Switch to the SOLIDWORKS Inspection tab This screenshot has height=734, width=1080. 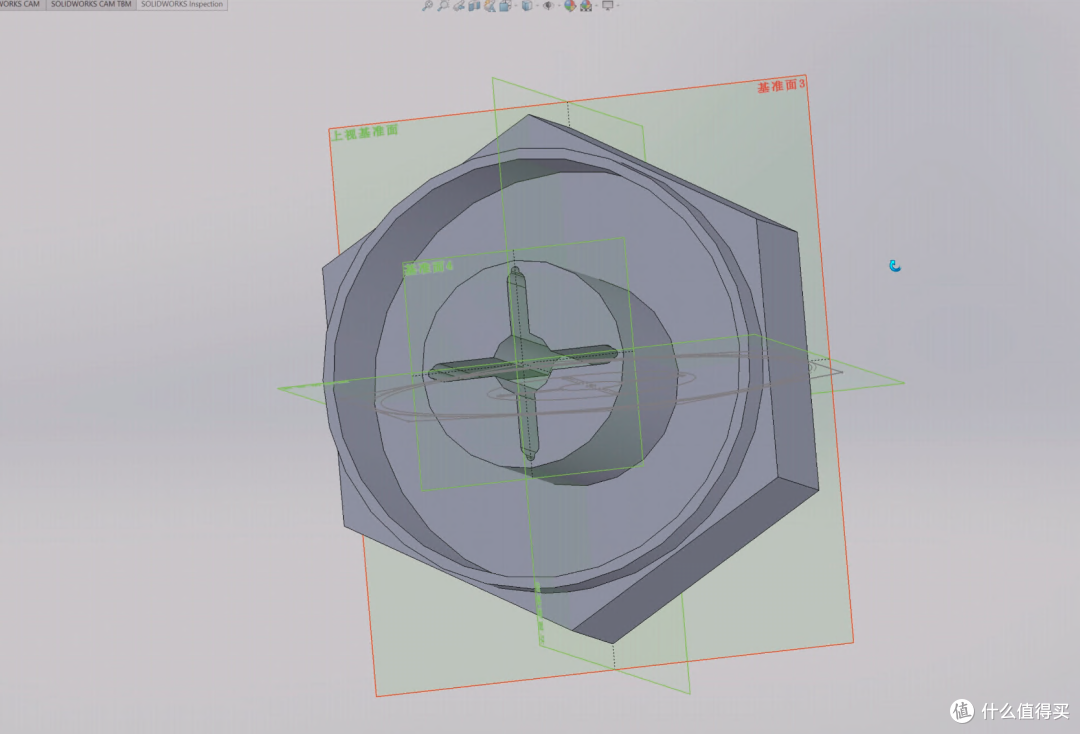click(x=182, y=4)
